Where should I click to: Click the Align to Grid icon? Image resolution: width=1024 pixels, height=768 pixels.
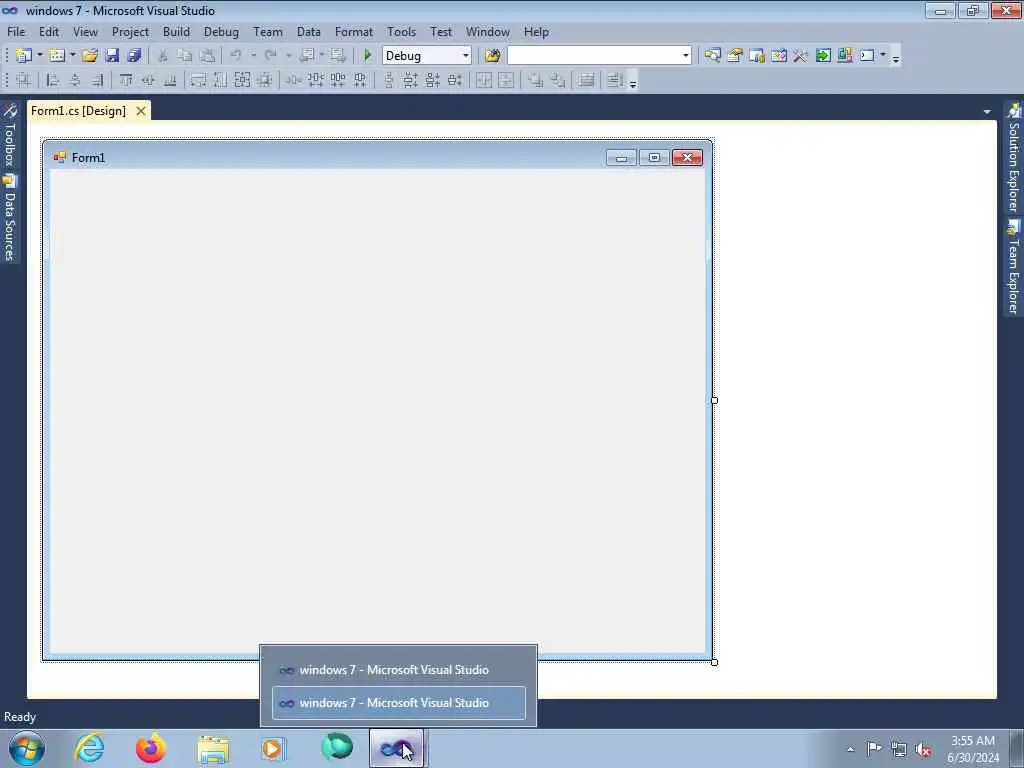coord(24,80)
